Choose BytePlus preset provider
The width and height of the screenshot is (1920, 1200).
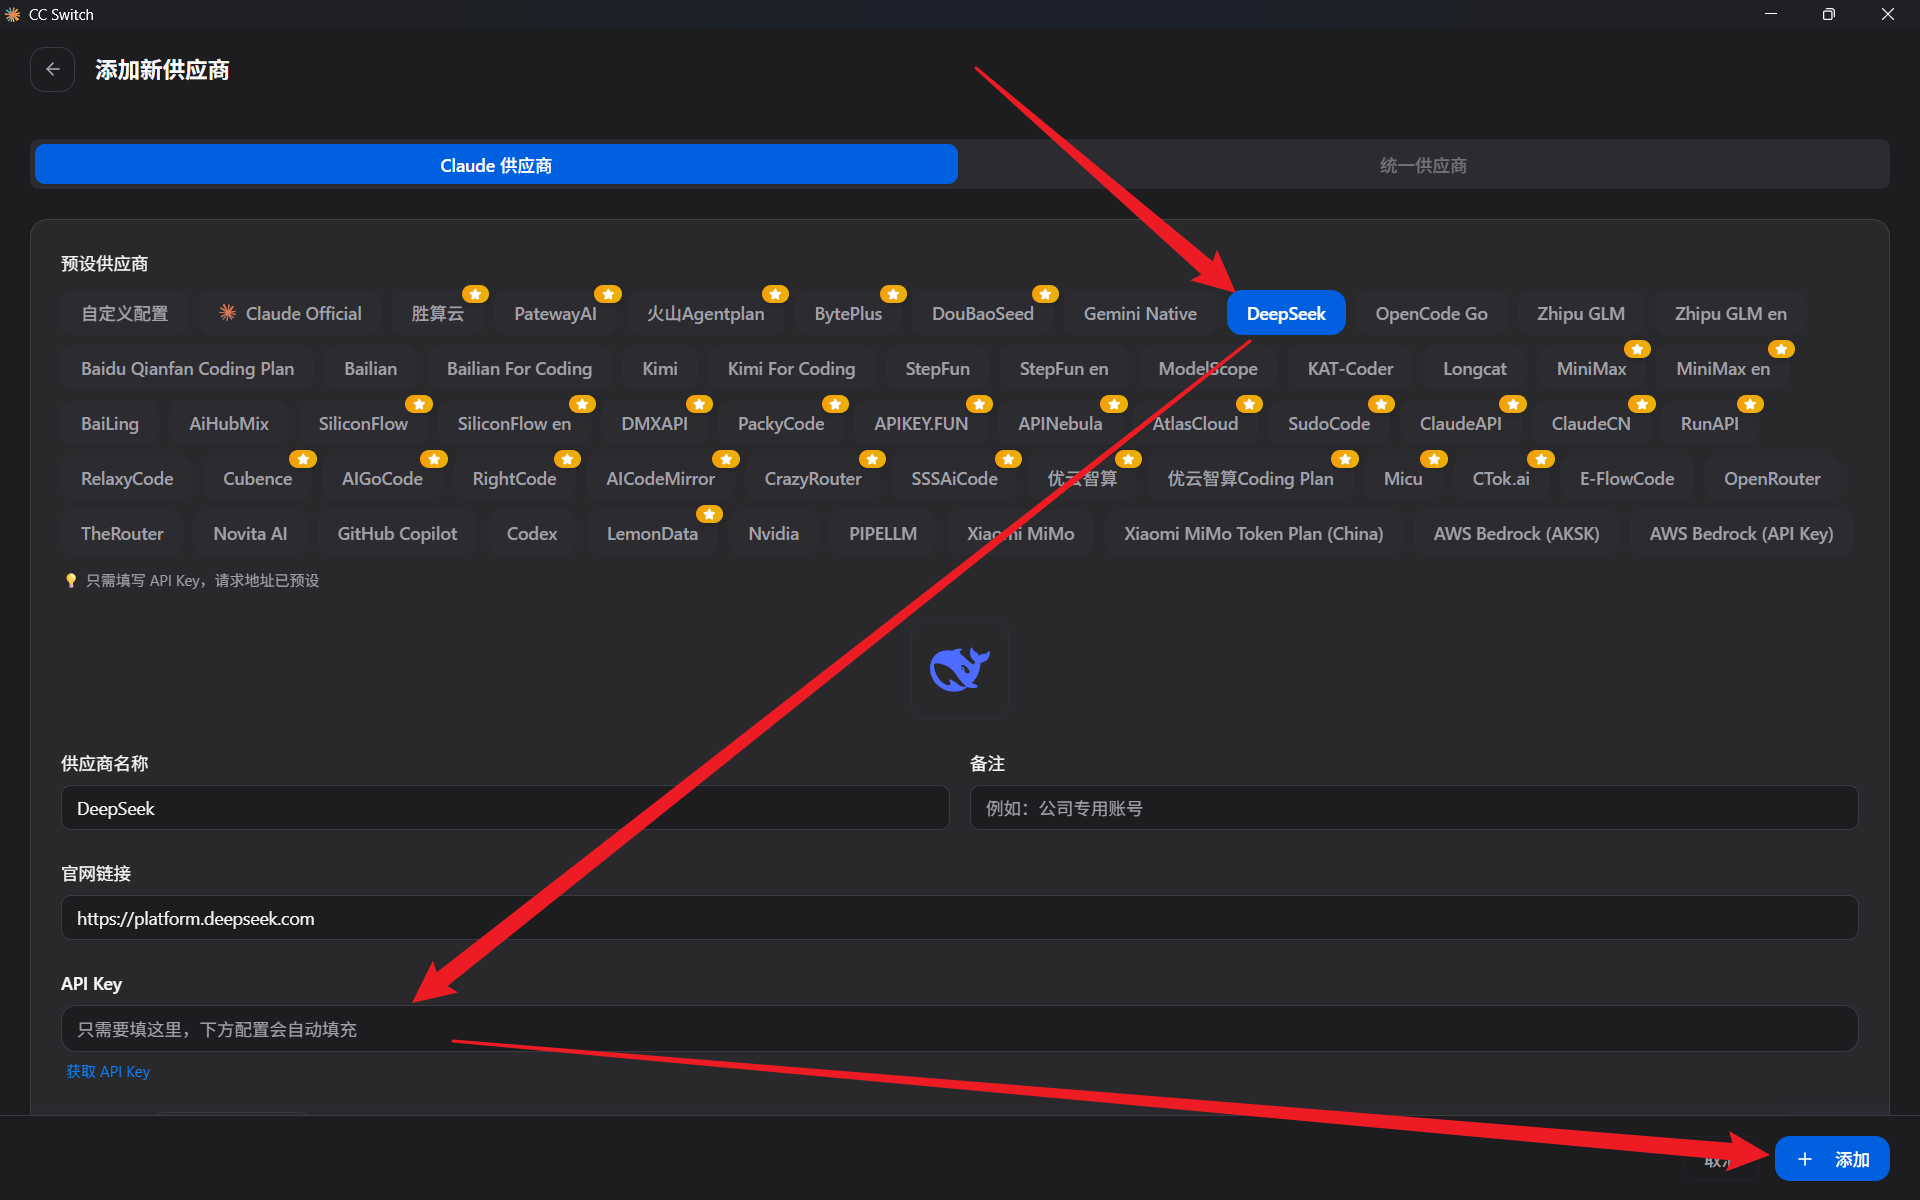coord(848,313)
